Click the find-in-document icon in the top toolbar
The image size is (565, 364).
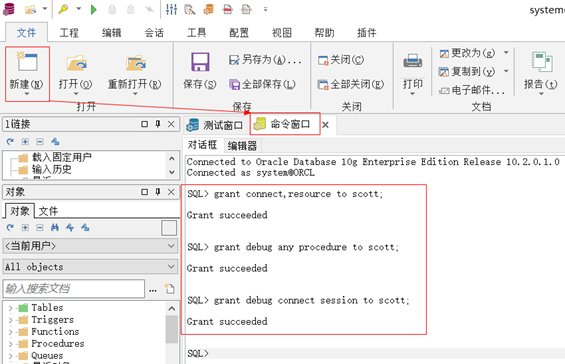click(190, 9)
